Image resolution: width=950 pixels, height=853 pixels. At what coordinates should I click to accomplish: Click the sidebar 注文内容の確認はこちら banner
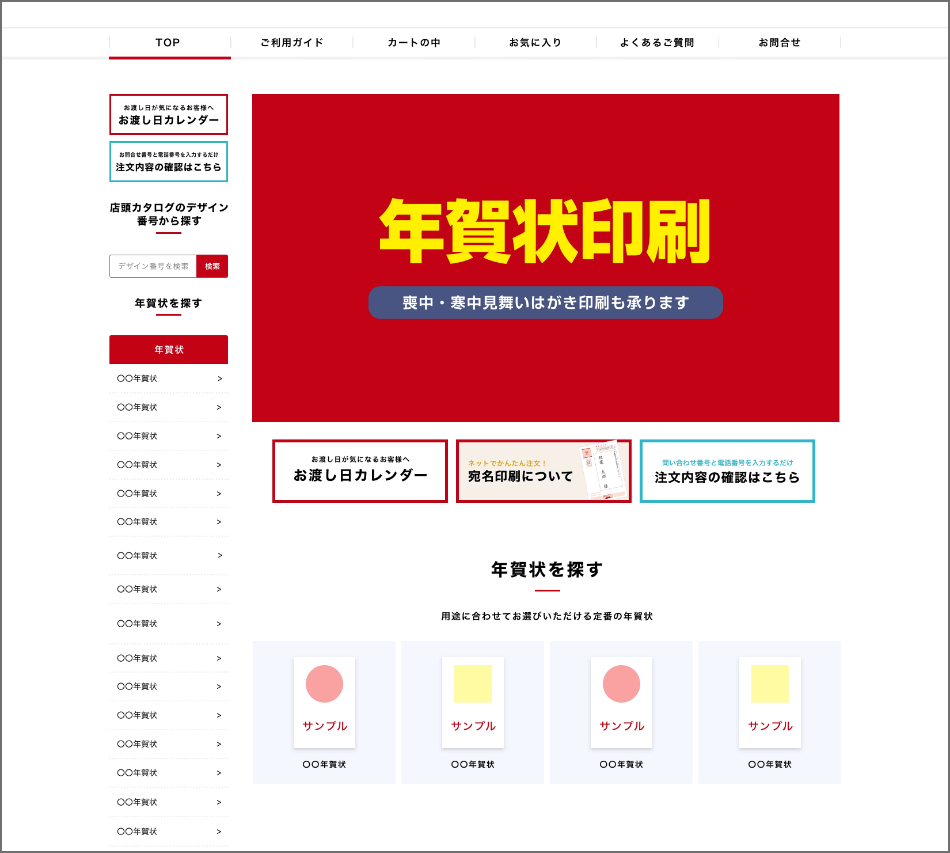(168, 162)
